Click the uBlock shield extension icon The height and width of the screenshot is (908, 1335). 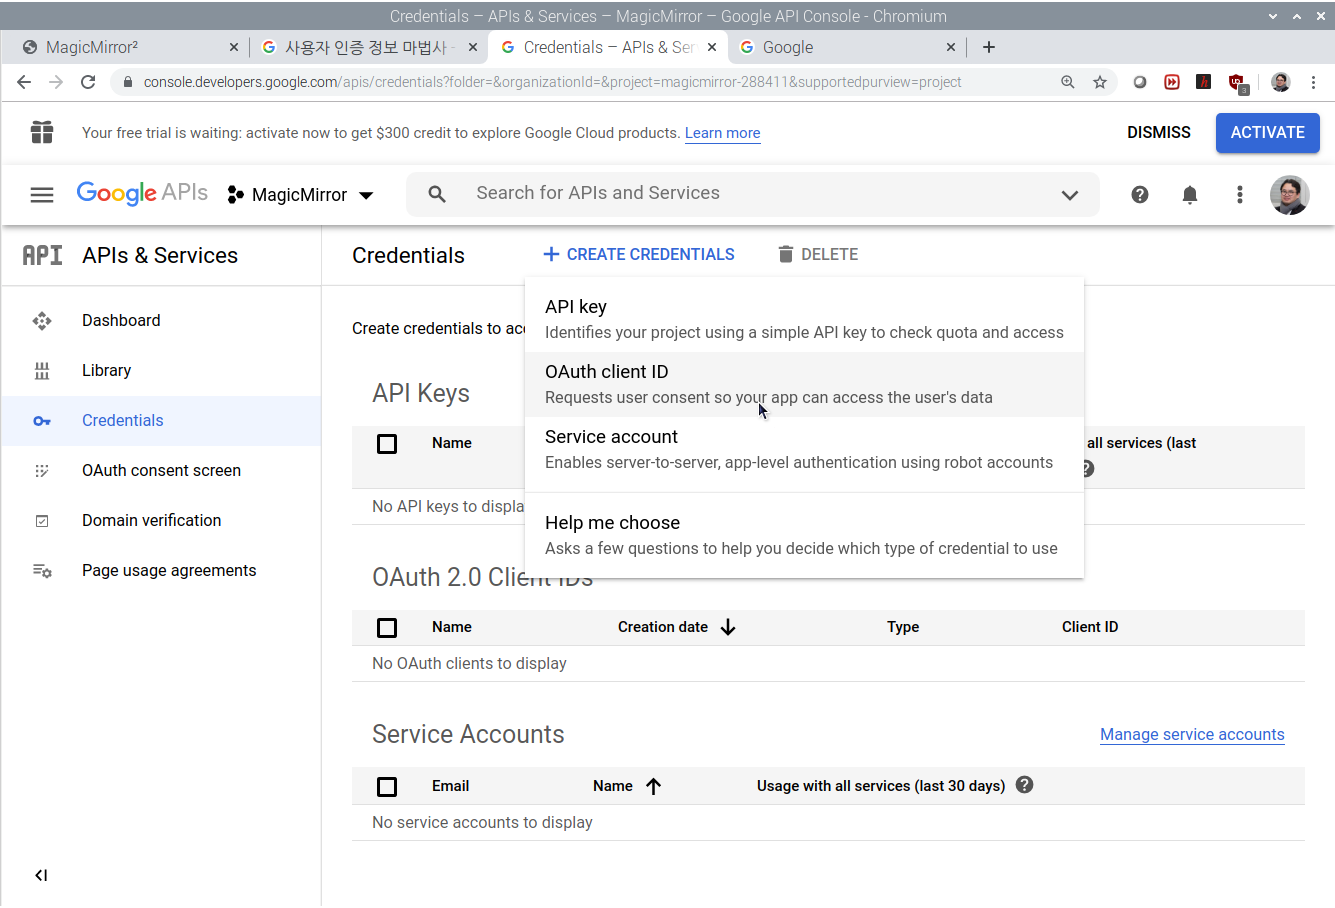coord(1238,83)
